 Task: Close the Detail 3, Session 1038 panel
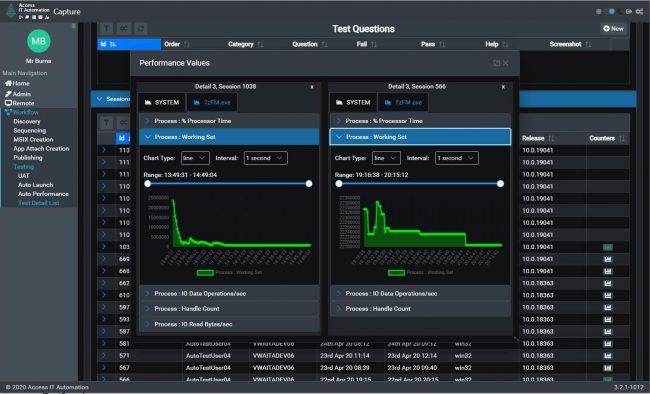pos(312,87)
